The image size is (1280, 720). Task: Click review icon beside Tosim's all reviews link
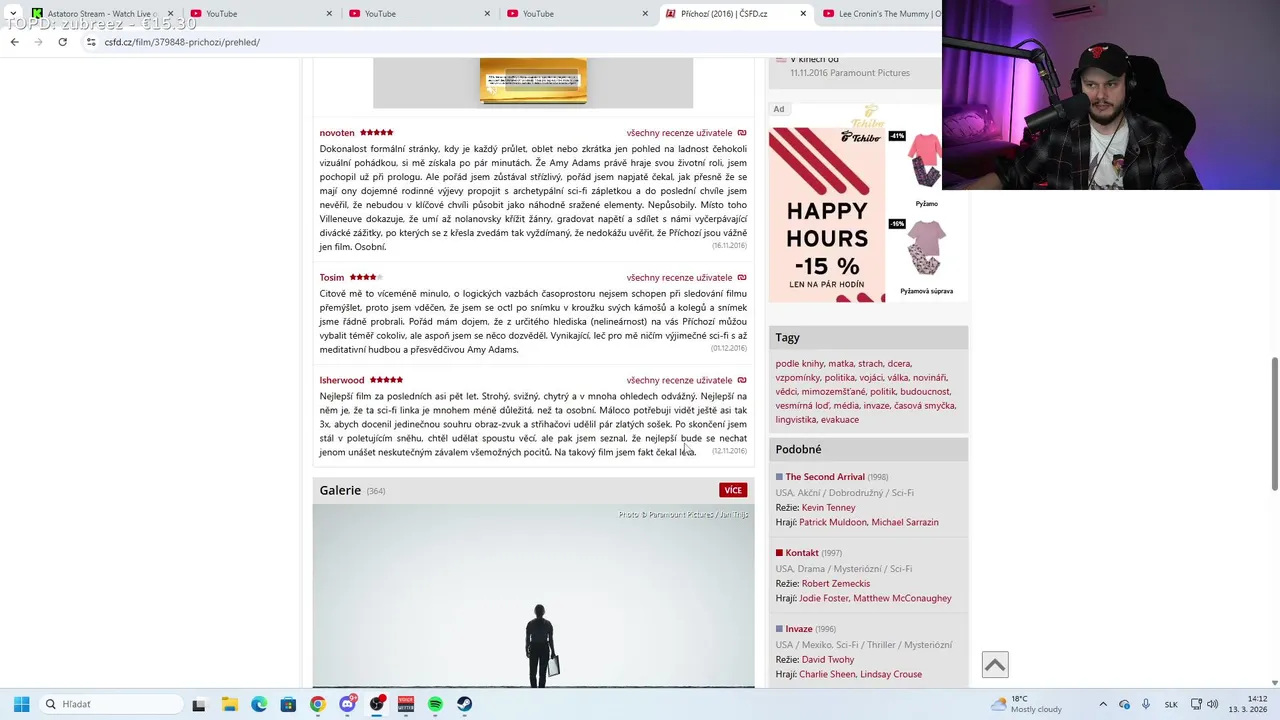pos(742,277)
